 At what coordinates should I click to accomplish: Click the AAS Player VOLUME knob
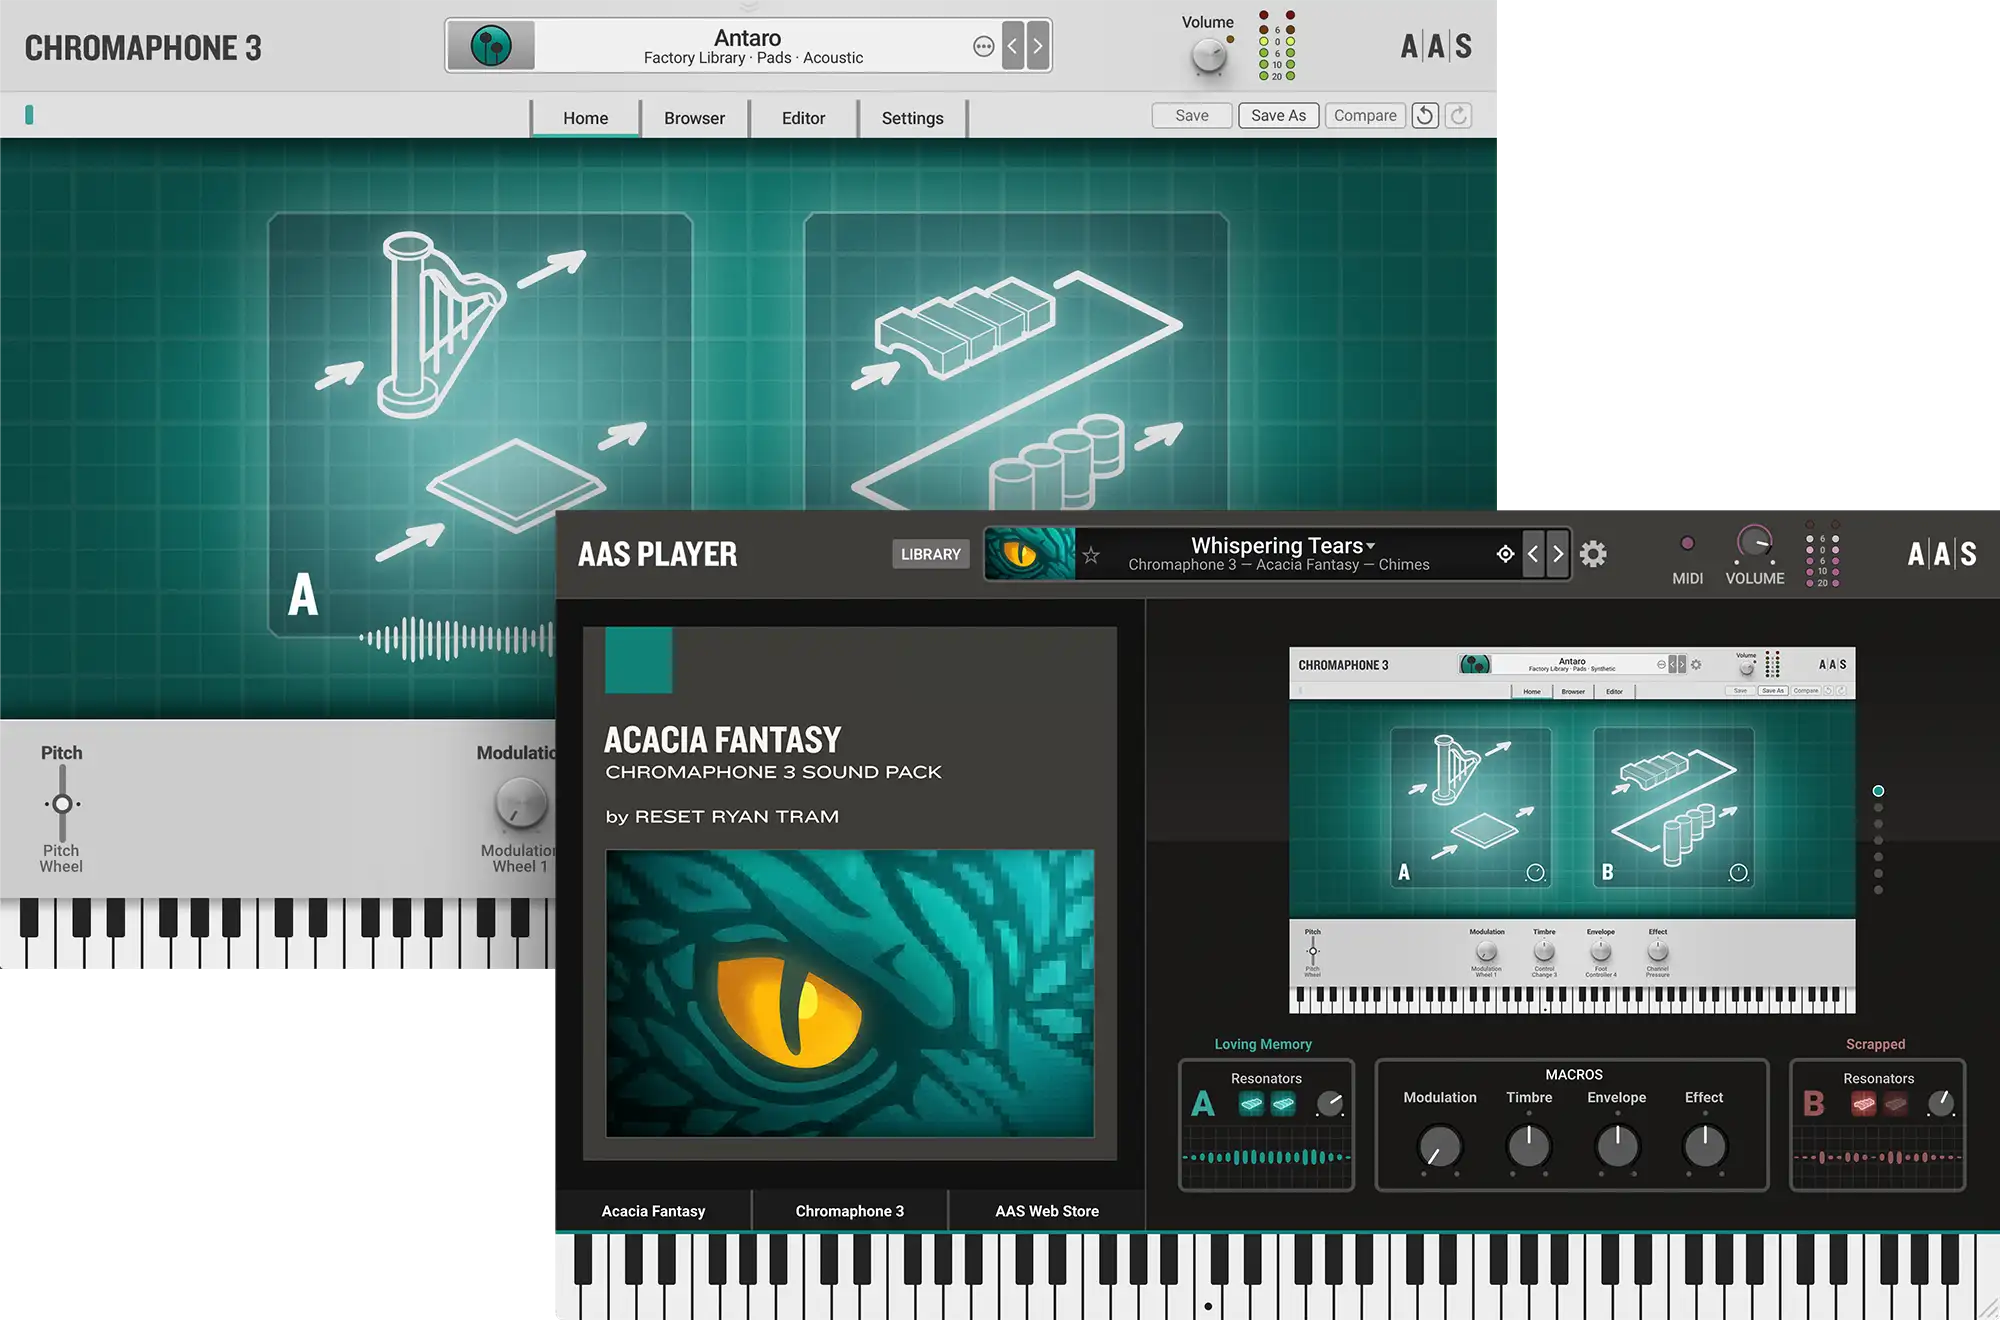tap(1754, 543)
